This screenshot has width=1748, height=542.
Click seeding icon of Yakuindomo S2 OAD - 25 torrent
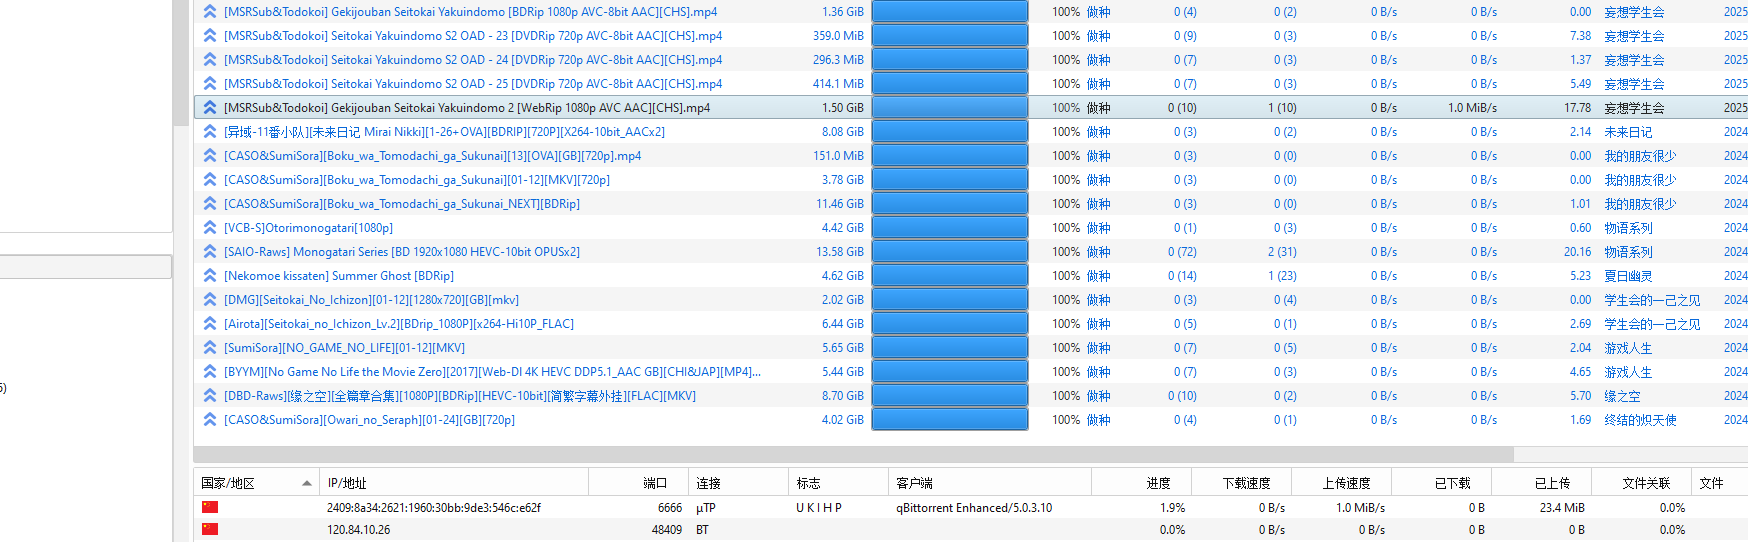tap(210, 84)
